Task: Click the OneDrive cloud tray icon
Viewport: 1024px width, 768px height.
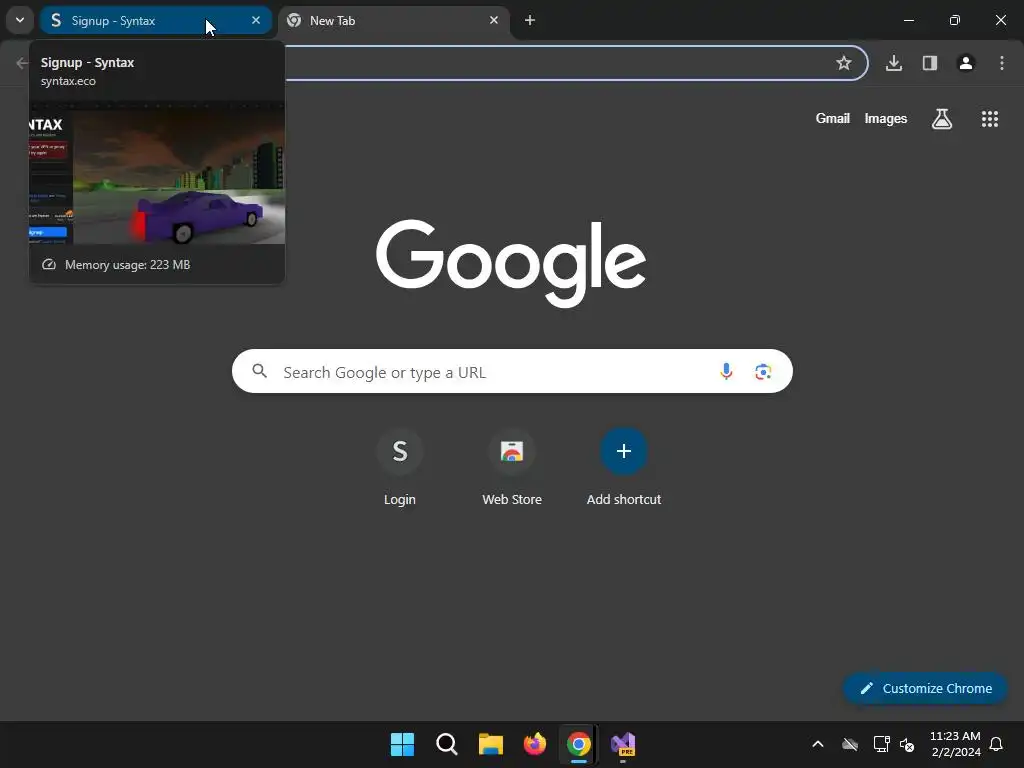Action: coord(850,744)
